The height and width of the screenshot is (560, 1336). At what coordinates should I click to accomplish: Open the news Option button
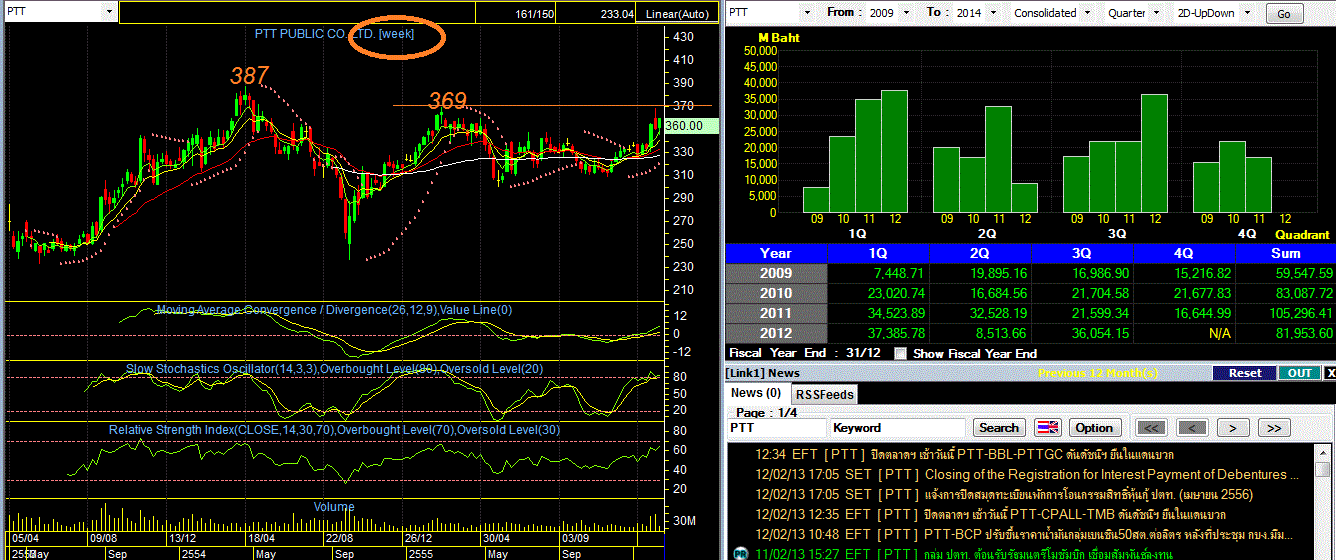point(1094,427)
